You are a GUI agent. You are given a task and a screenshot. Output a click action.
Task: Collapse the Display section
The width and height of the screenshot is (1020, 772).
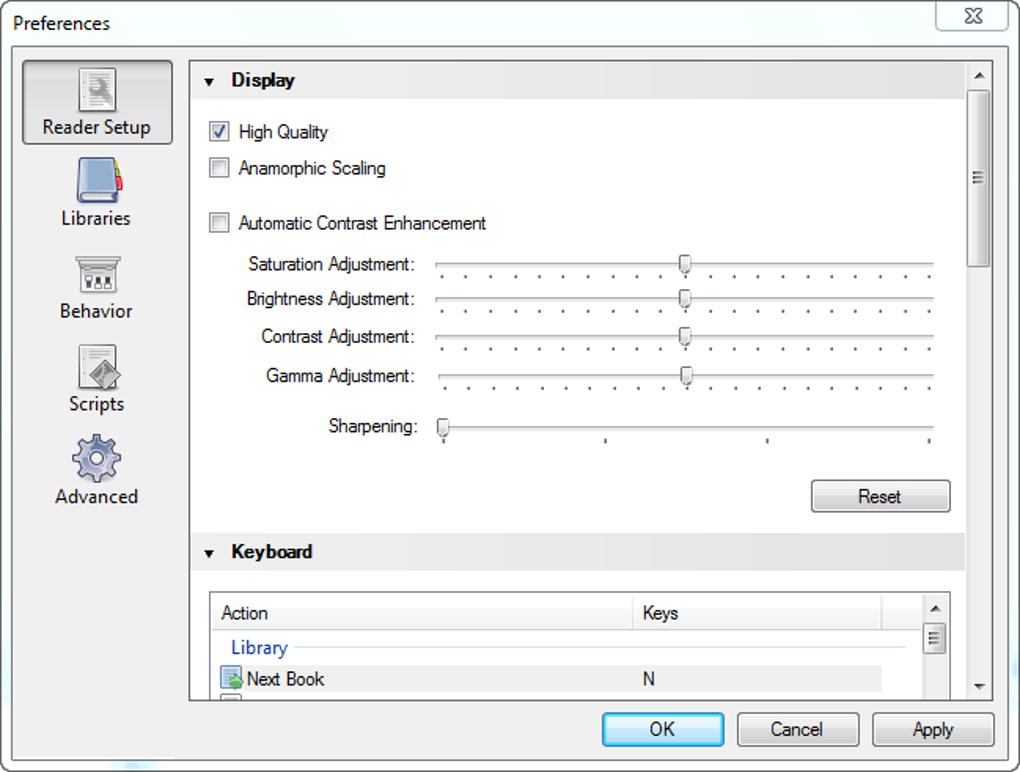pyautogui.click(x=209, y=81)
